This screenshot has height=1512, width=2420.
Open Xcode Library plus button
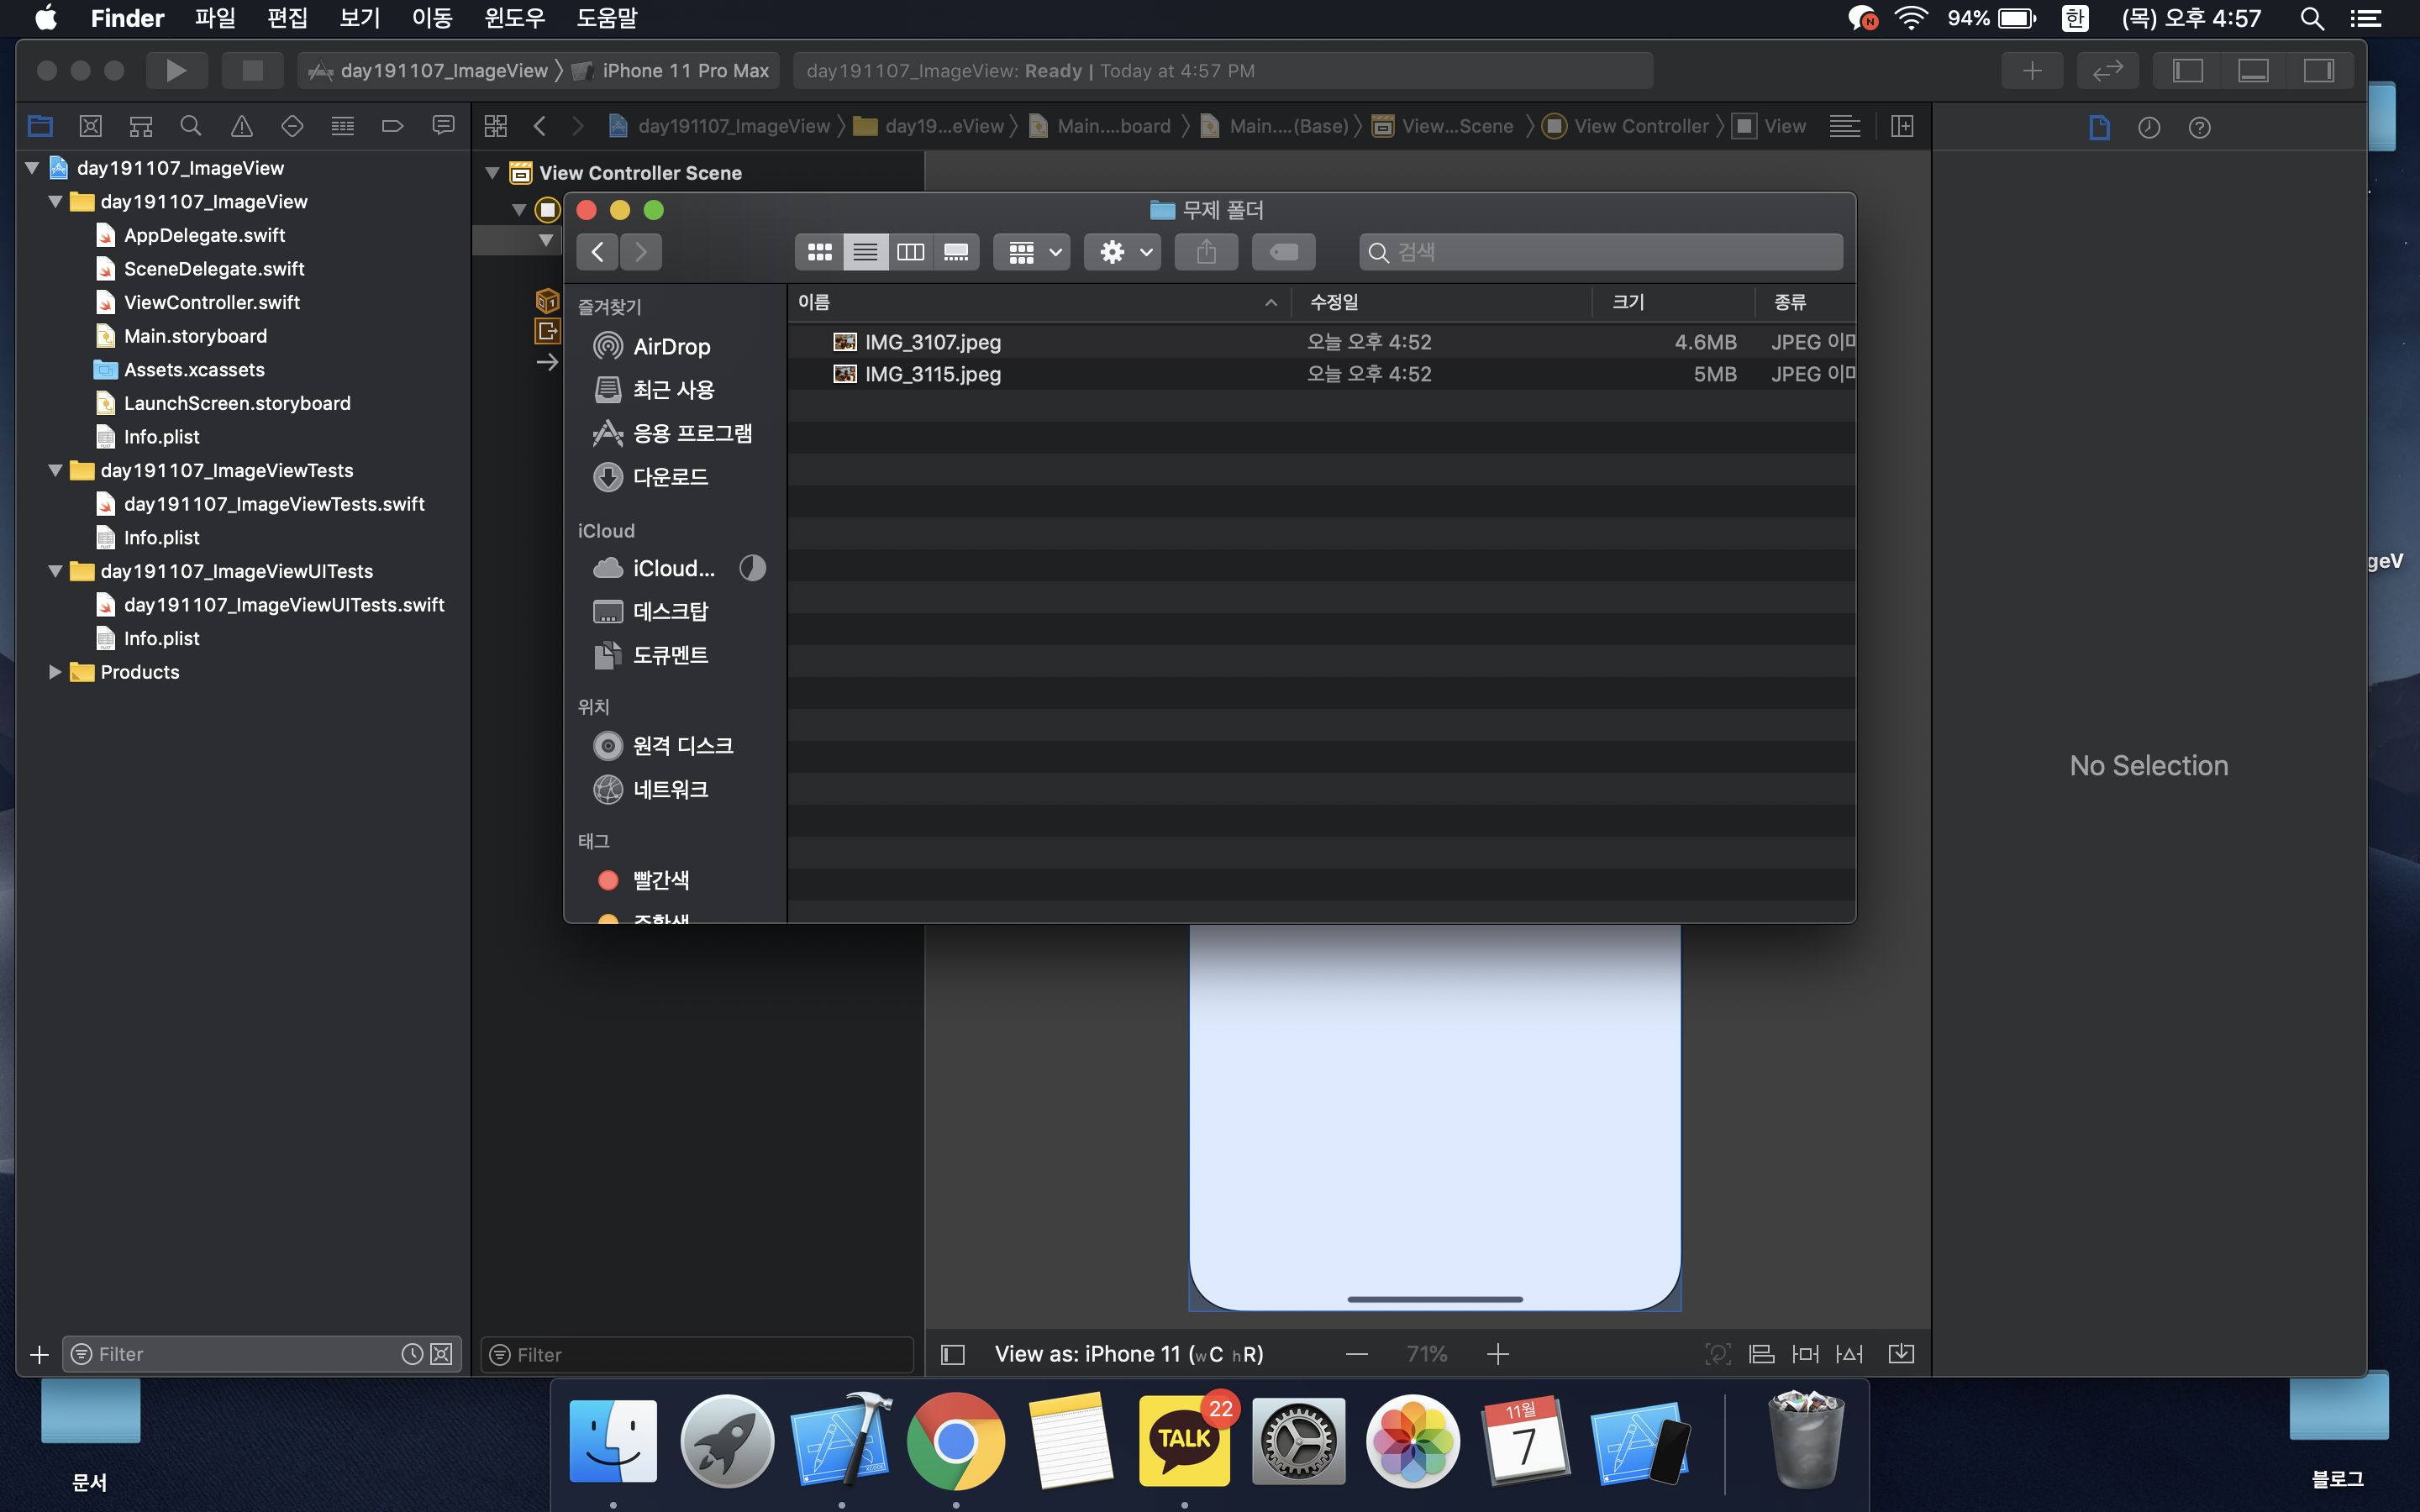click(2031, 70)
